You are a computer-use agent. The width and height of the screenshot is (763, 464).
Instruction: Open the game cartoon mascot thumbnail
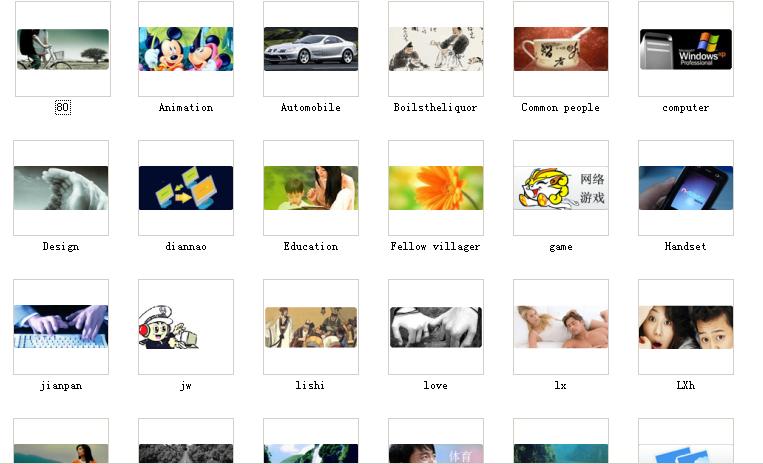[x=561, y=188]
